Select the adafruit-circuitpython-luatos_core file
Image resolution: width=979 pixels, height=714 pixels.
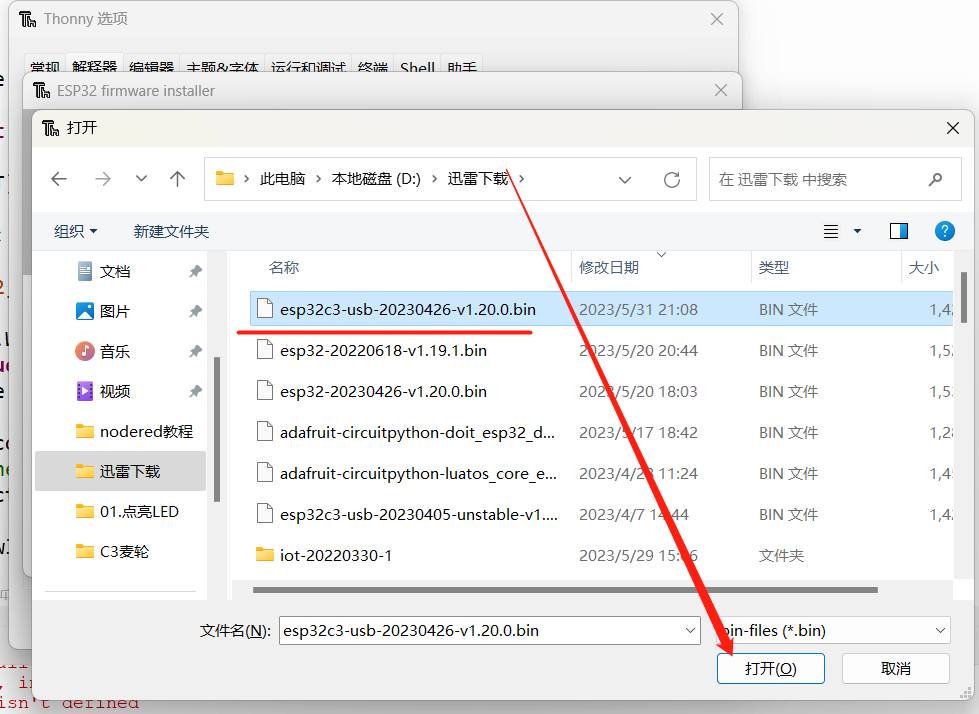pyautogui.click(x=418, y=474)
